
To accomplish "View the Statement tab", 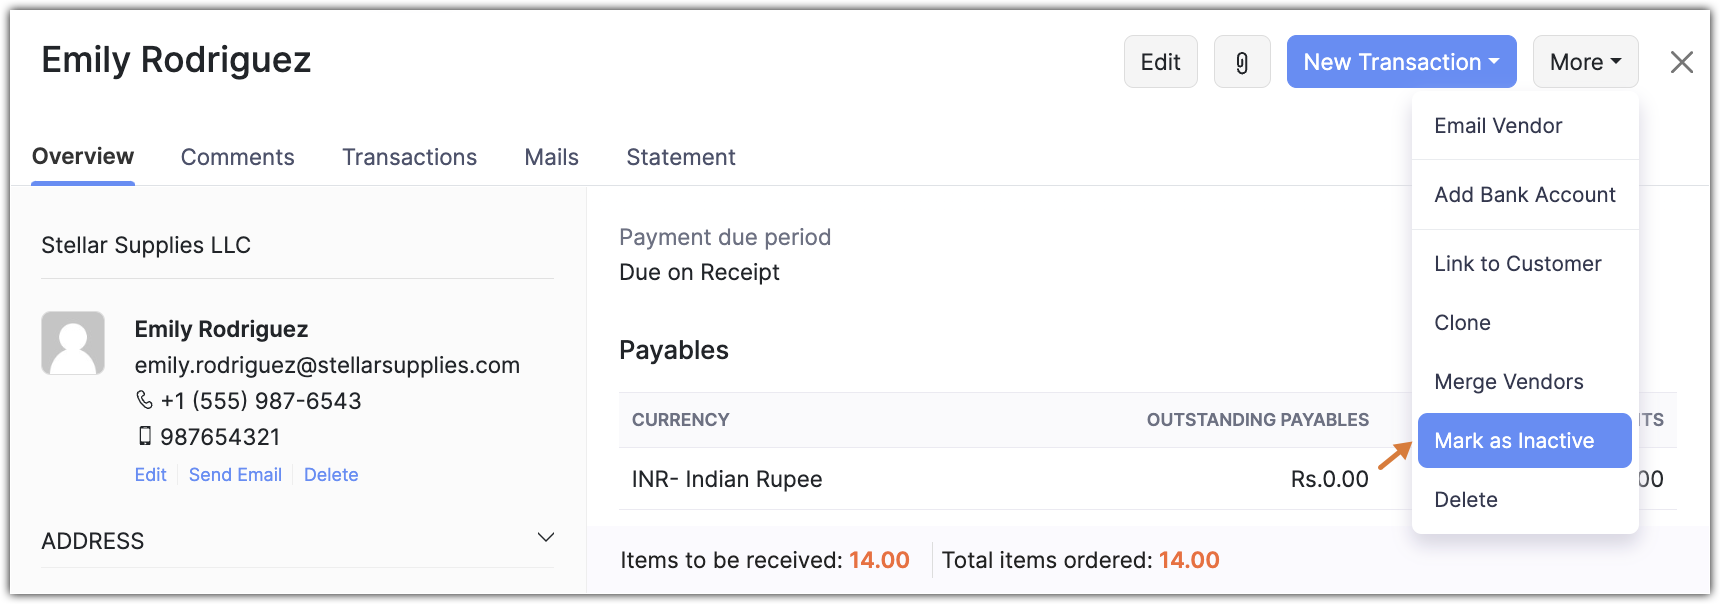I will click(x=680, y=157).
